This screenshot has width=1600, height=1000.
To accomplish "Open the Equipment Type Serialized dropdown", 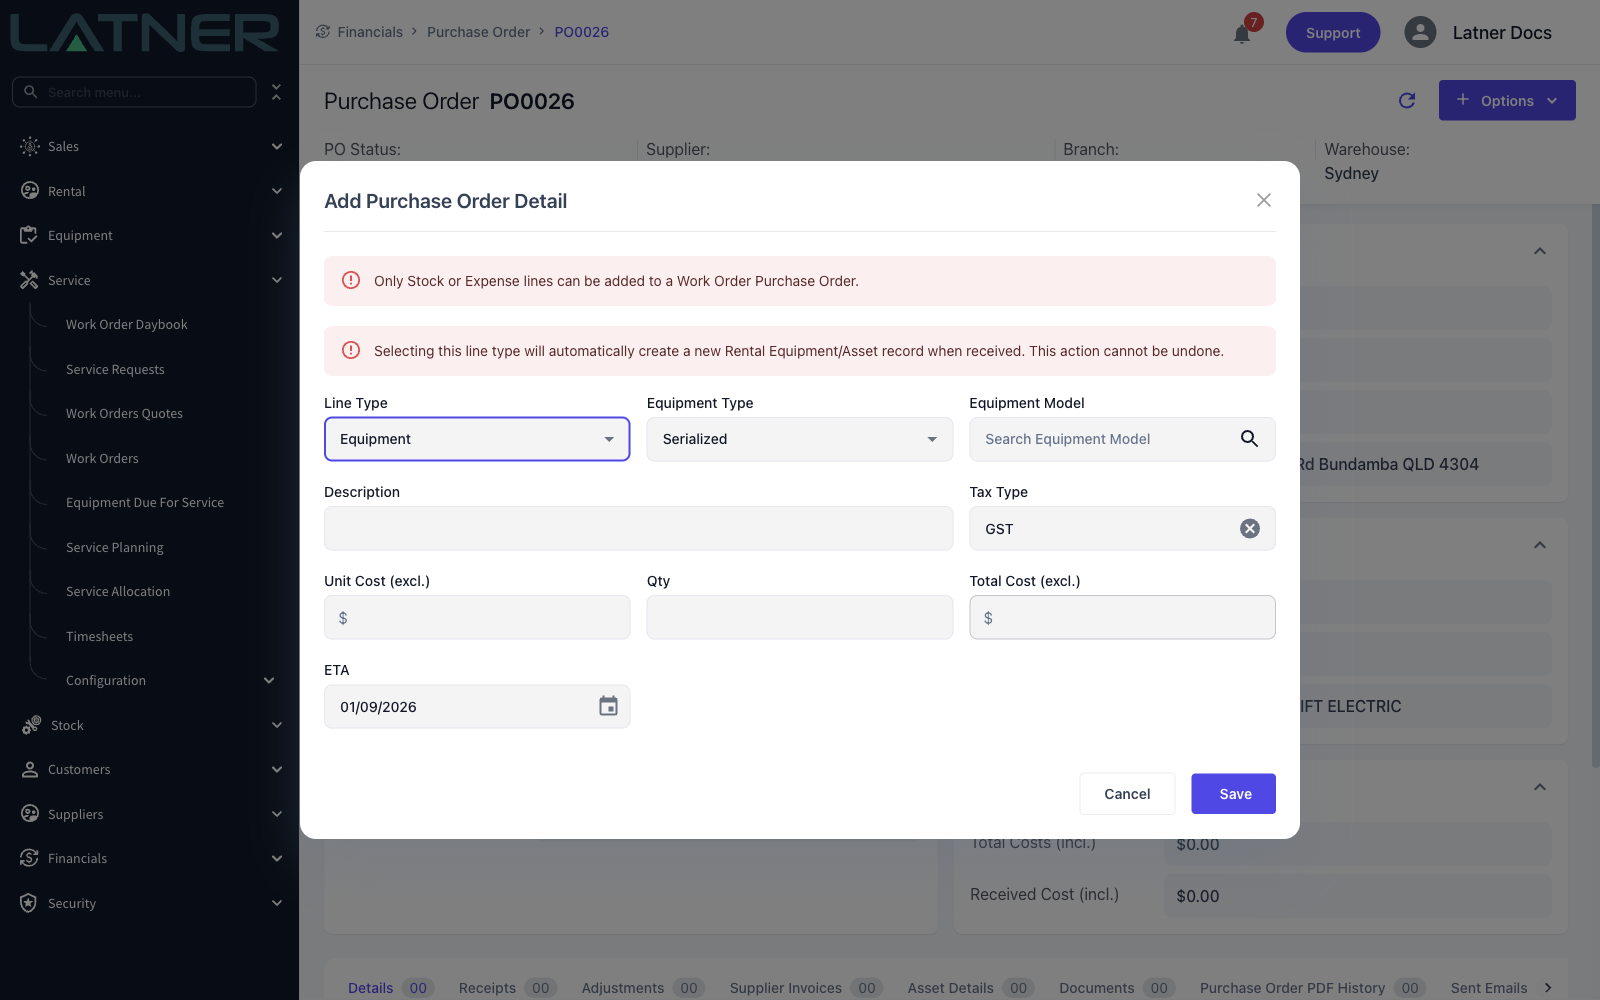I will pos(800,439).
